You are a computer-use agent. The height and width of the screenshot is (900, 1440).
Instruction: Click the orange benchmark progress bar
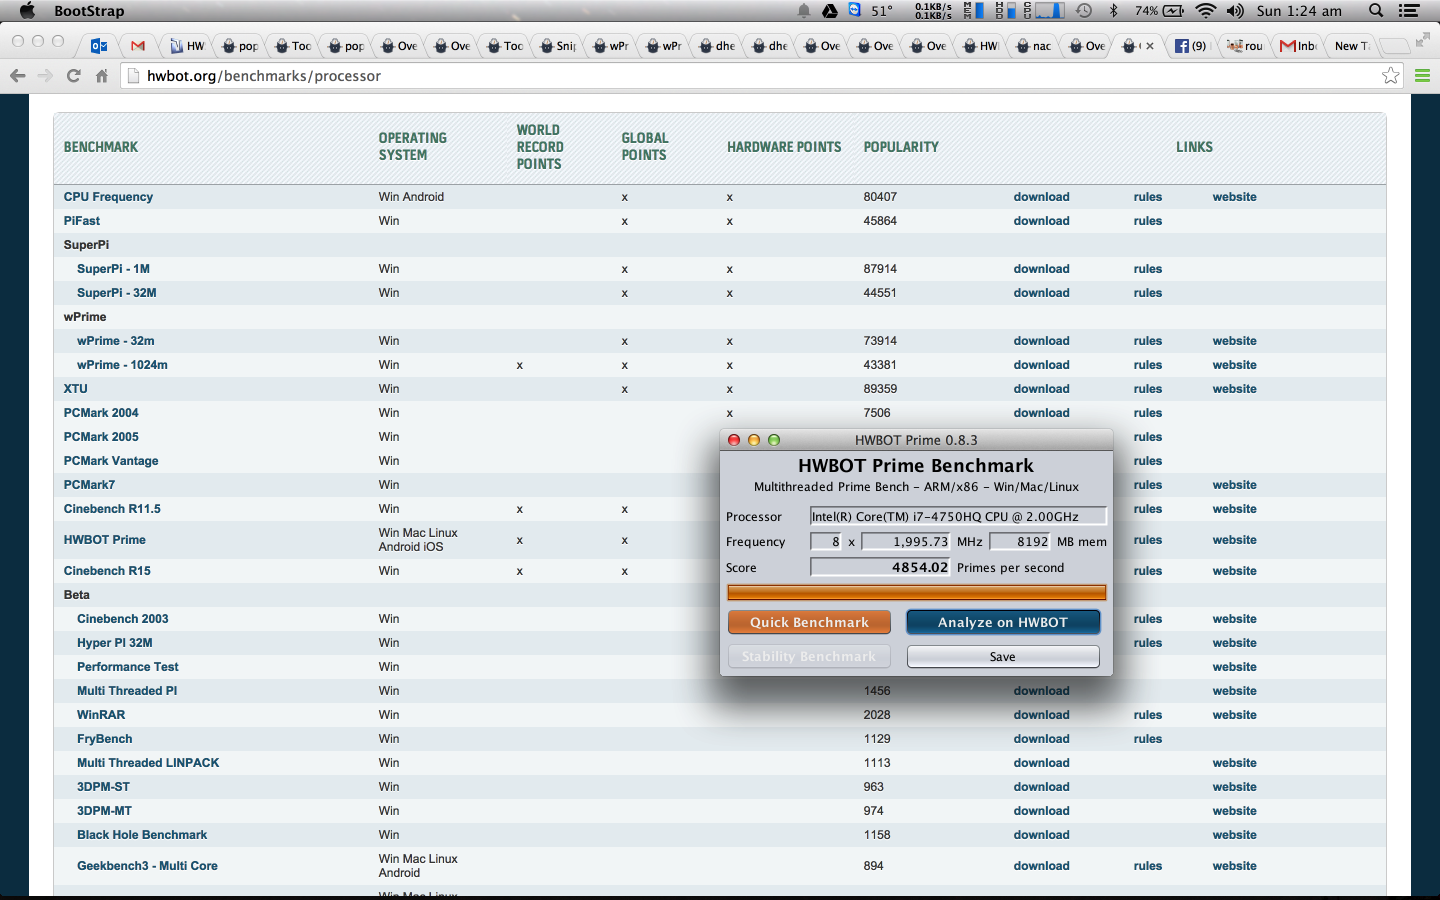click(x=916, y=593)
